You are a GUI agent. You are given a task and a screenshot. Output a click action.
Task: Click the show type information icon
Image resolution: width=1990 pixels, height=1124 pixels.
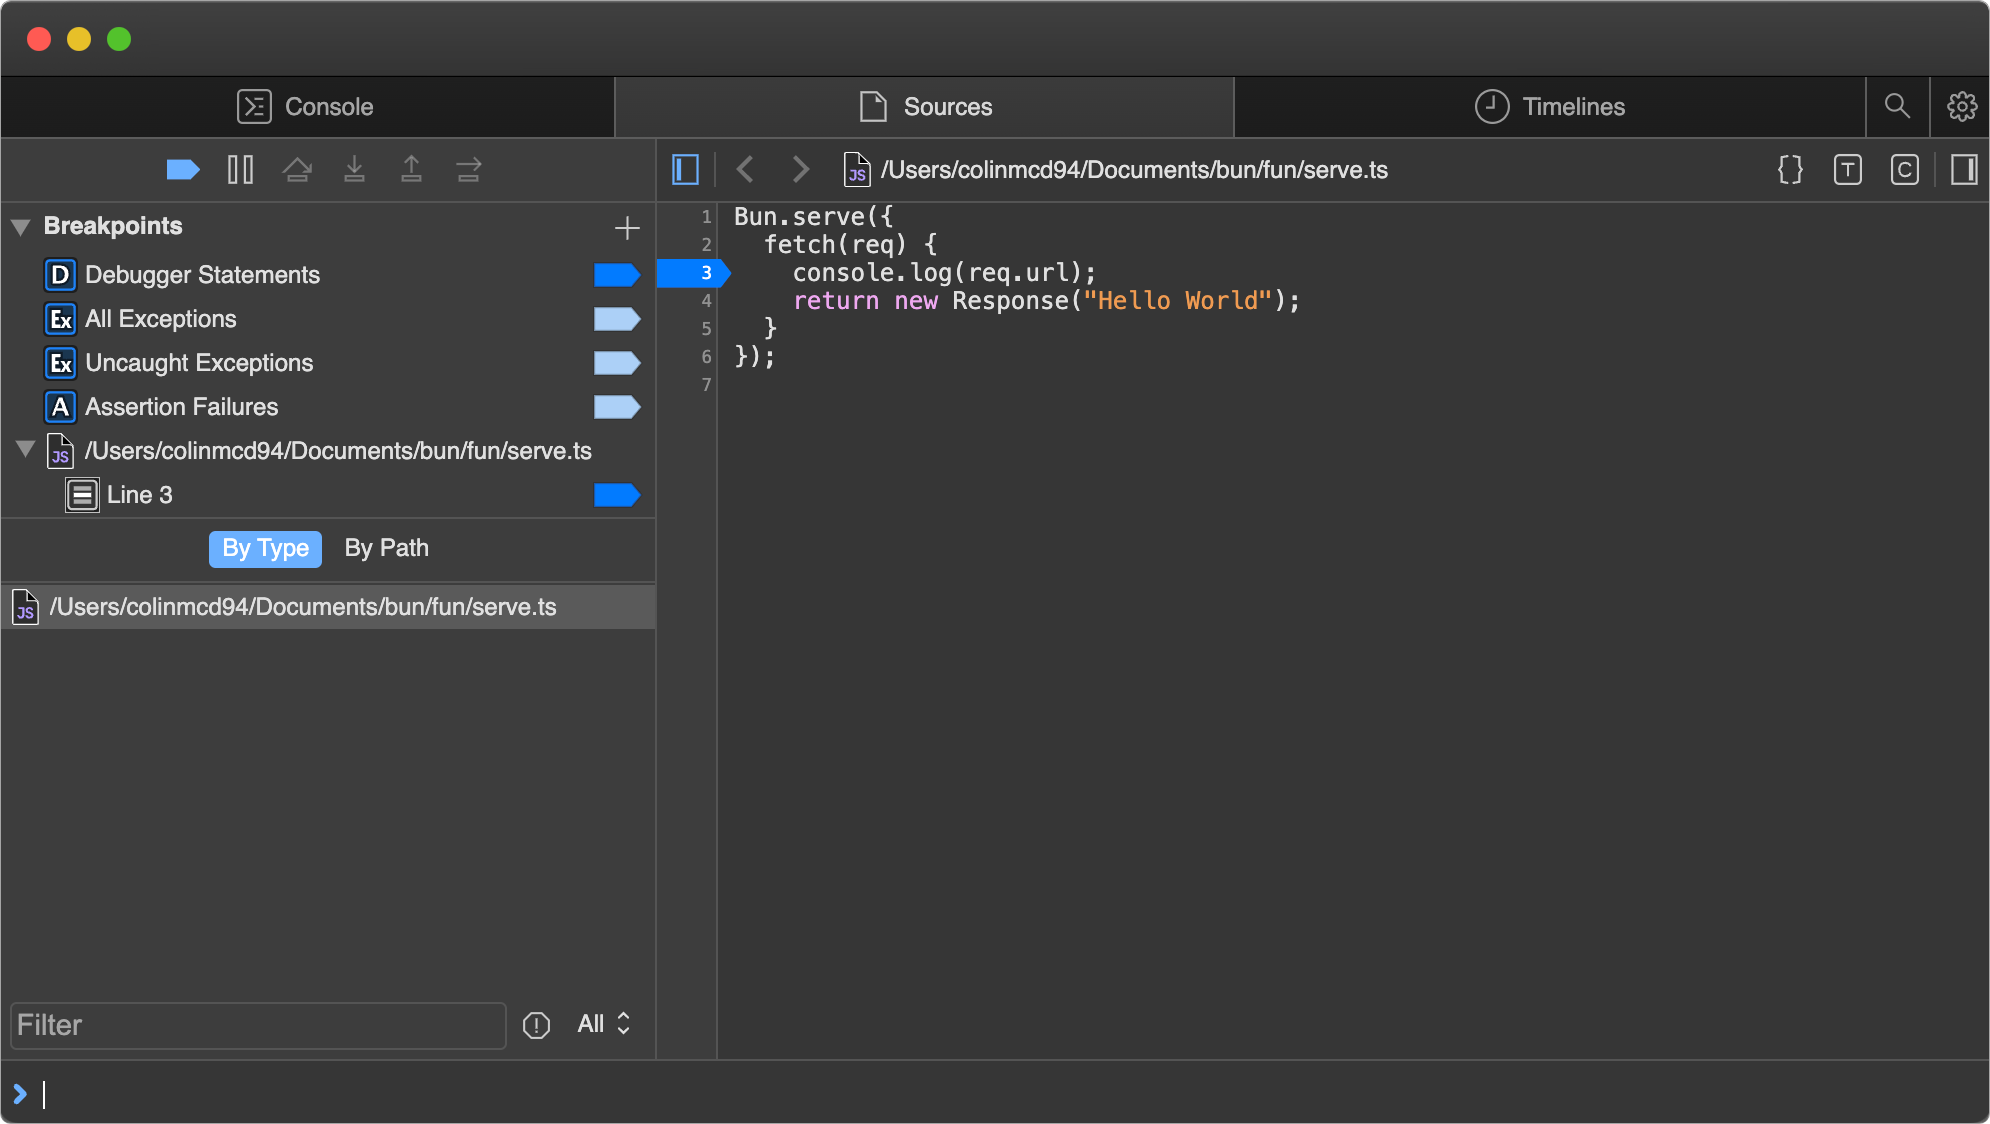point(1847,169)
